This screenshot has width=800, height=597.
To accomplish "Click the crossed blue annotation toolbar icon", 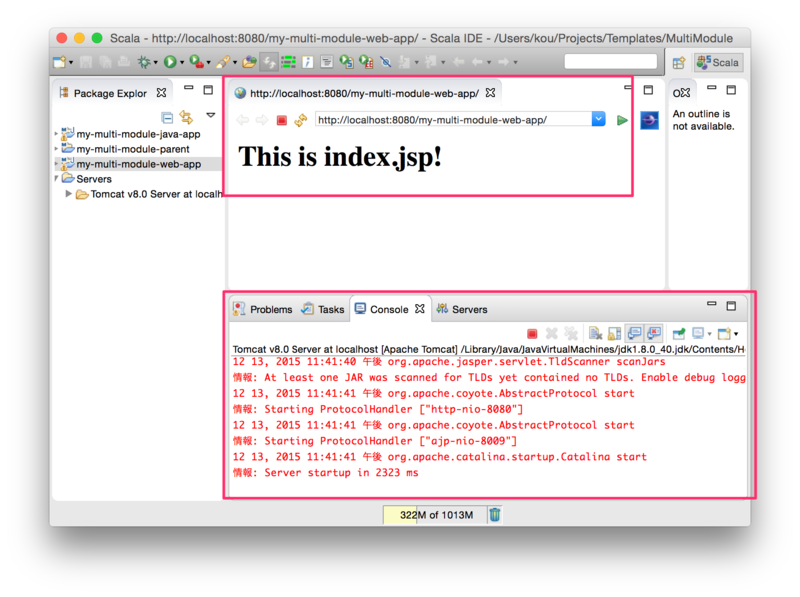I will pos(386,62).
